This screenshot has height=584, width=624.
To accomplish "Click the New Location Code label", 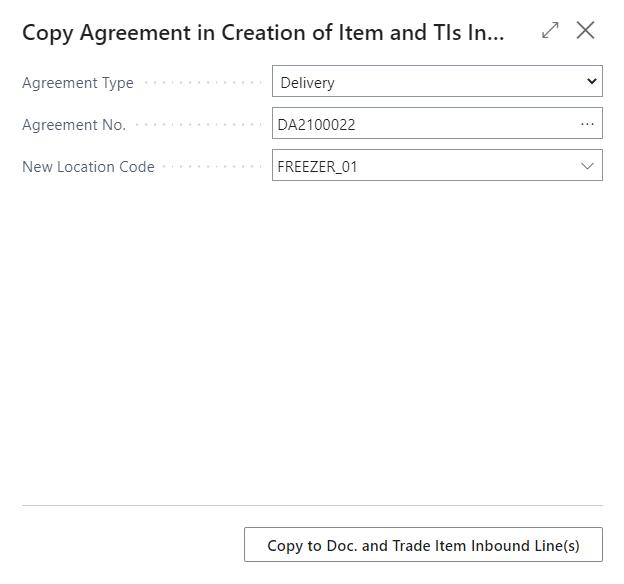I will click(88, 167).
